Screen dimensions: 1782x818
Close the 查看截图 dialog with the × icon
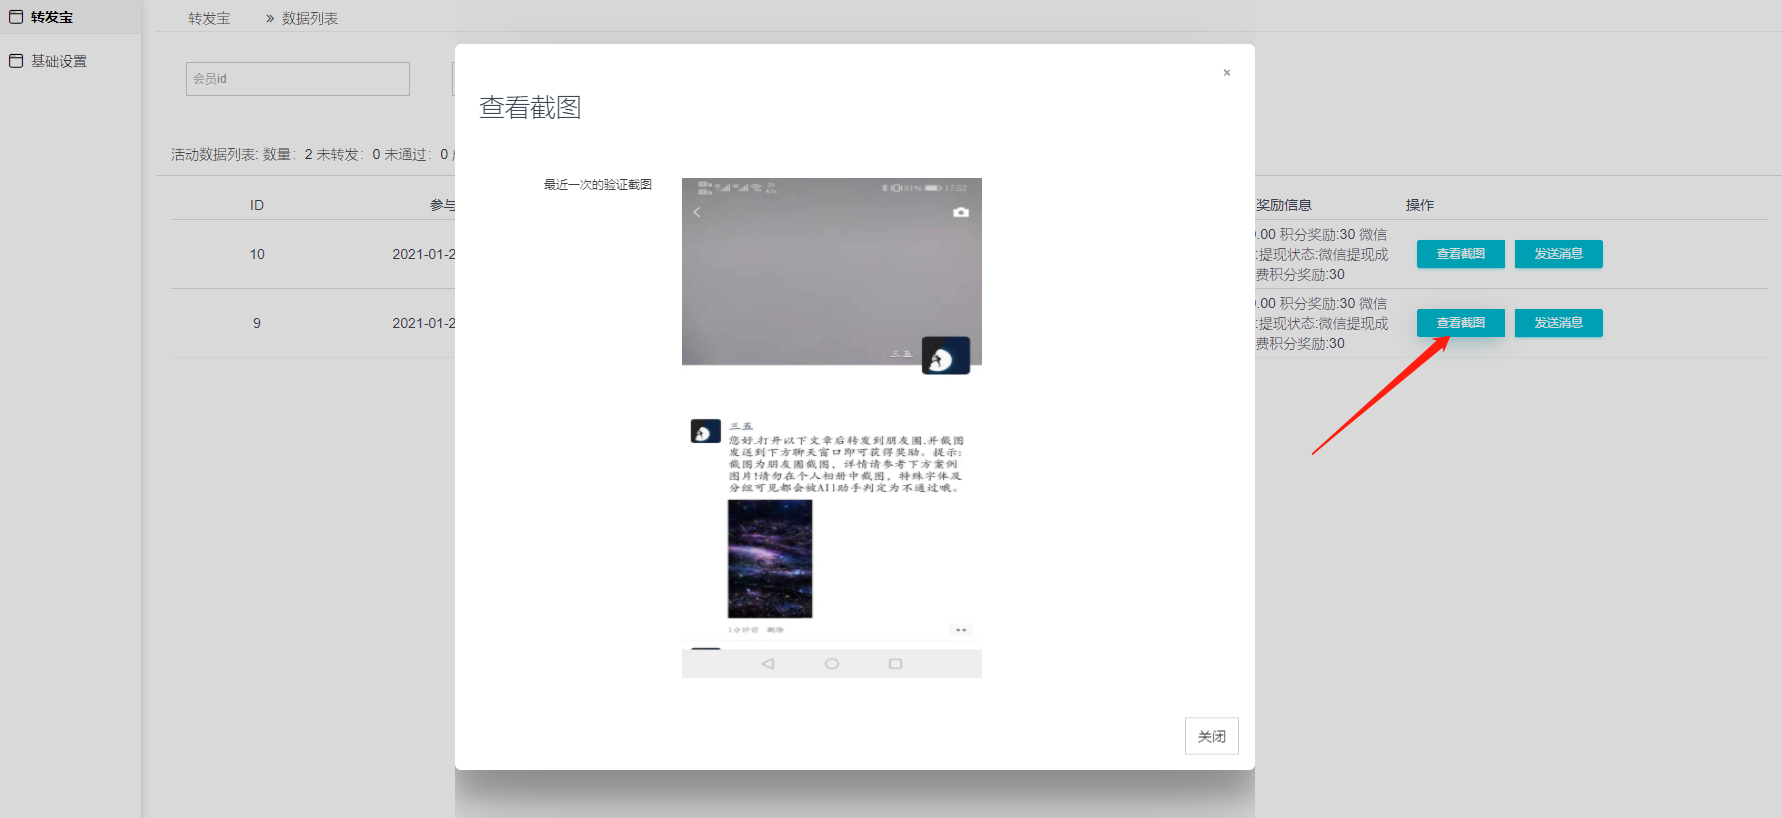coord(1226,73)
